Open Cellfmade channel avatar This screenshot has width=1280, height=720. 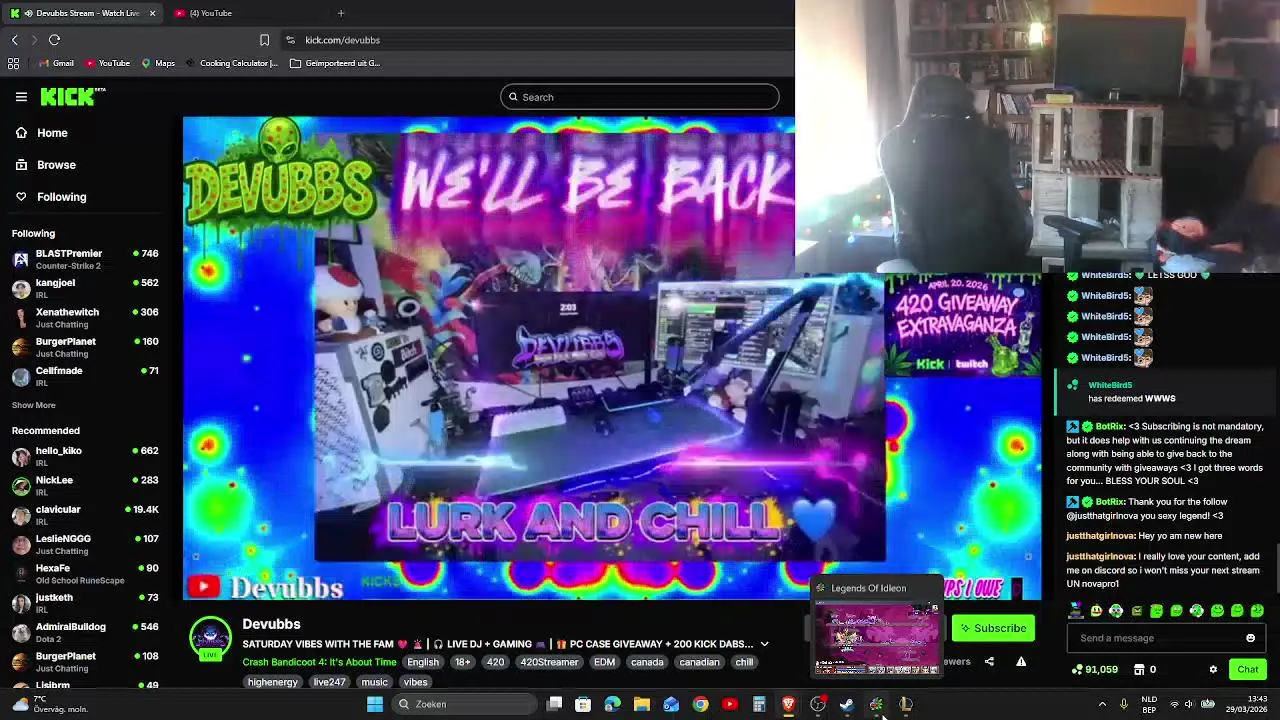pos(21,376)
